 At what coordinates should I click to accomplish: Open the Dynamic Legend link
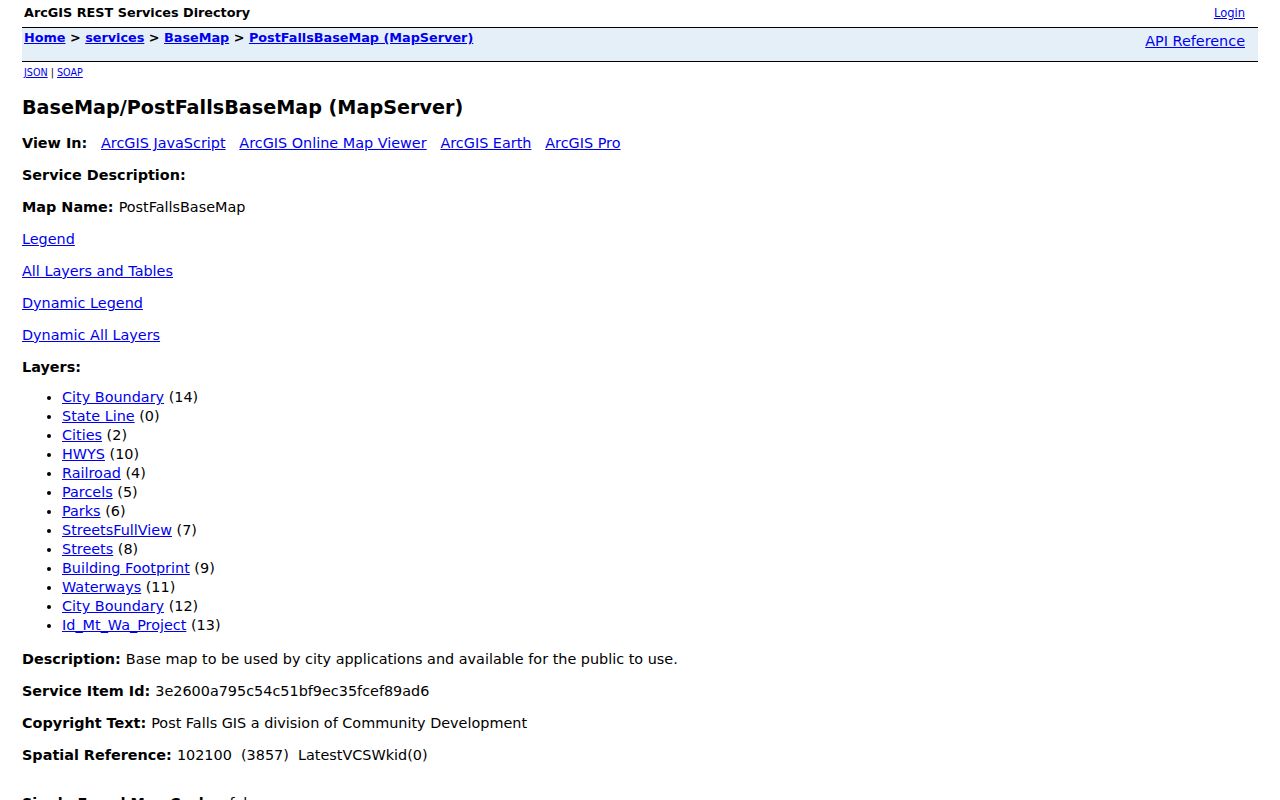[x=82, y=303]
